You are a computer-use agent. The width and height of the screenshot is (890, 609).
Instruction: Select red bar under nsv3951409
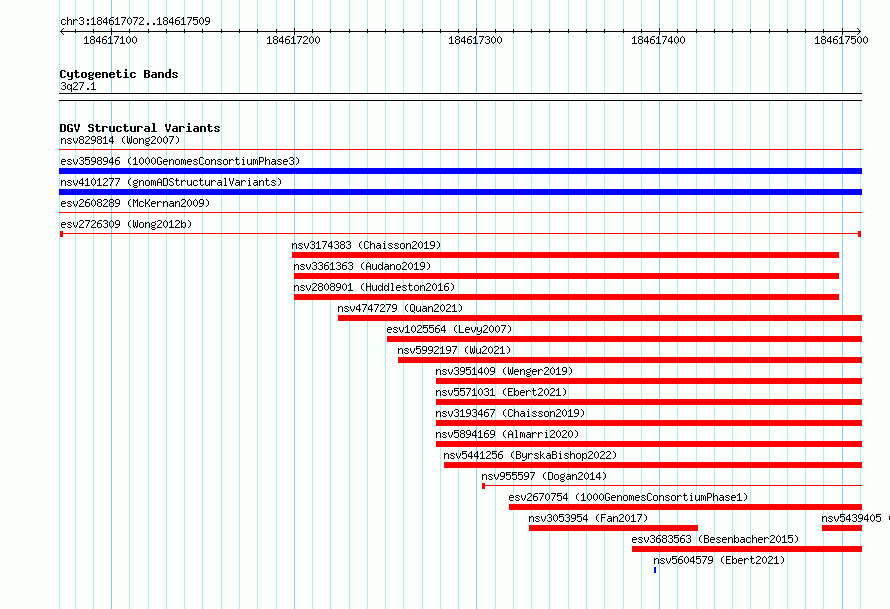coord(649,381)
